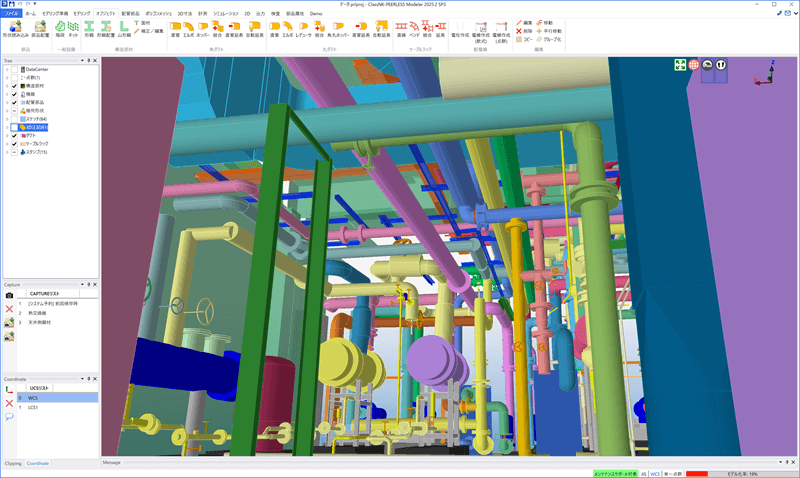Screen dimensions: 800x478
Task: Expand the ケーブルラック tree node
Action: coord(6,143)
